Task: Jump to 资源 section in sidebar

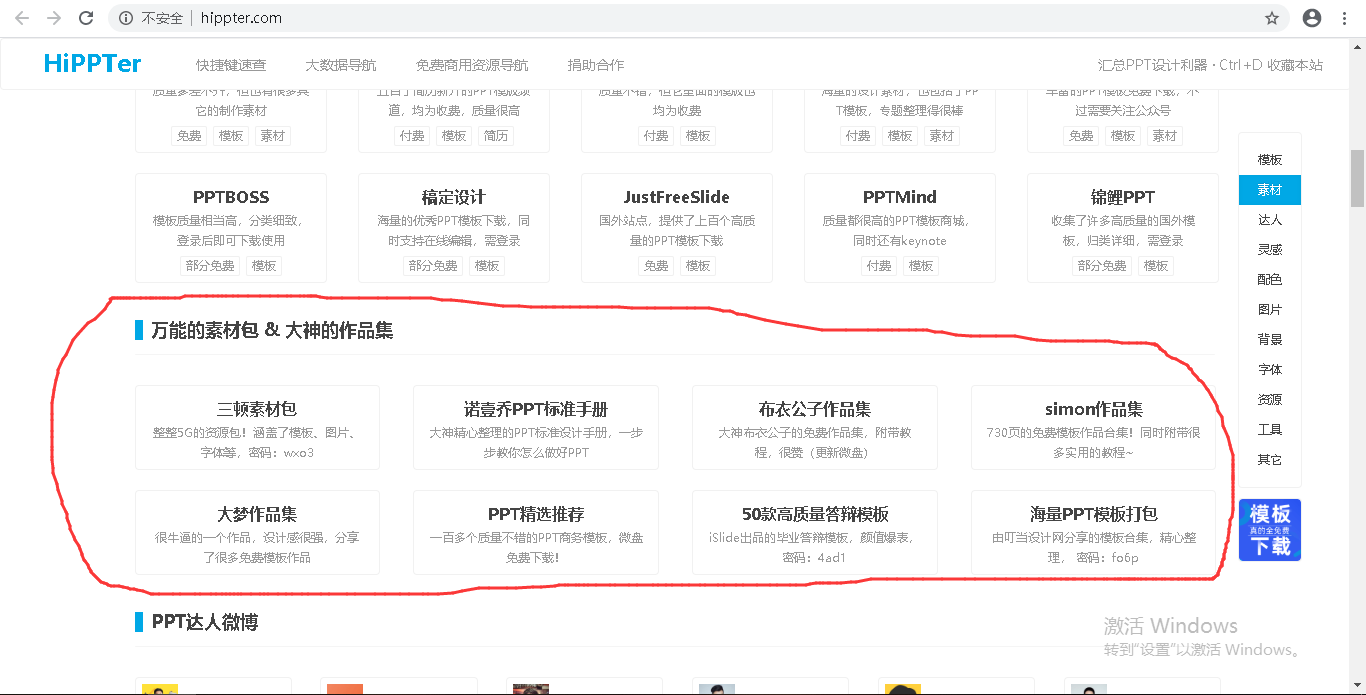Action: pyautogui.click(x=1270, y=400)
